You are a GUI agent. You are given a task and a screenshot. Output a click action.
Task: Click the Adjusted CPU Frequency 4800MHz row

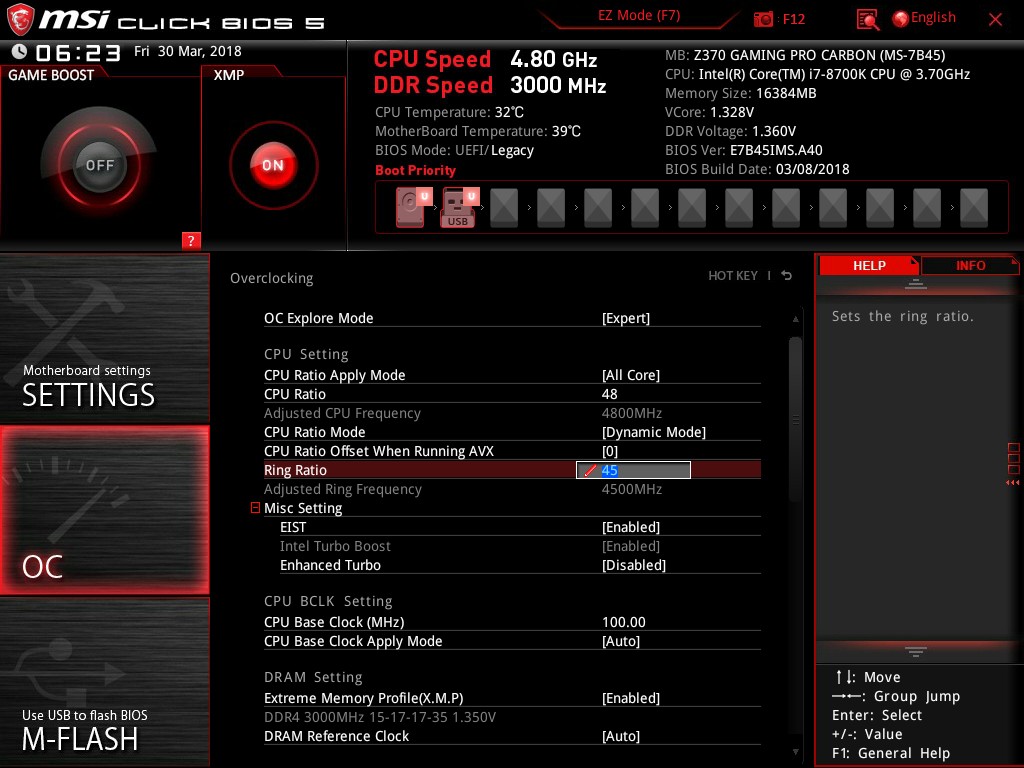pyautogui.click(x=512, y=413)
